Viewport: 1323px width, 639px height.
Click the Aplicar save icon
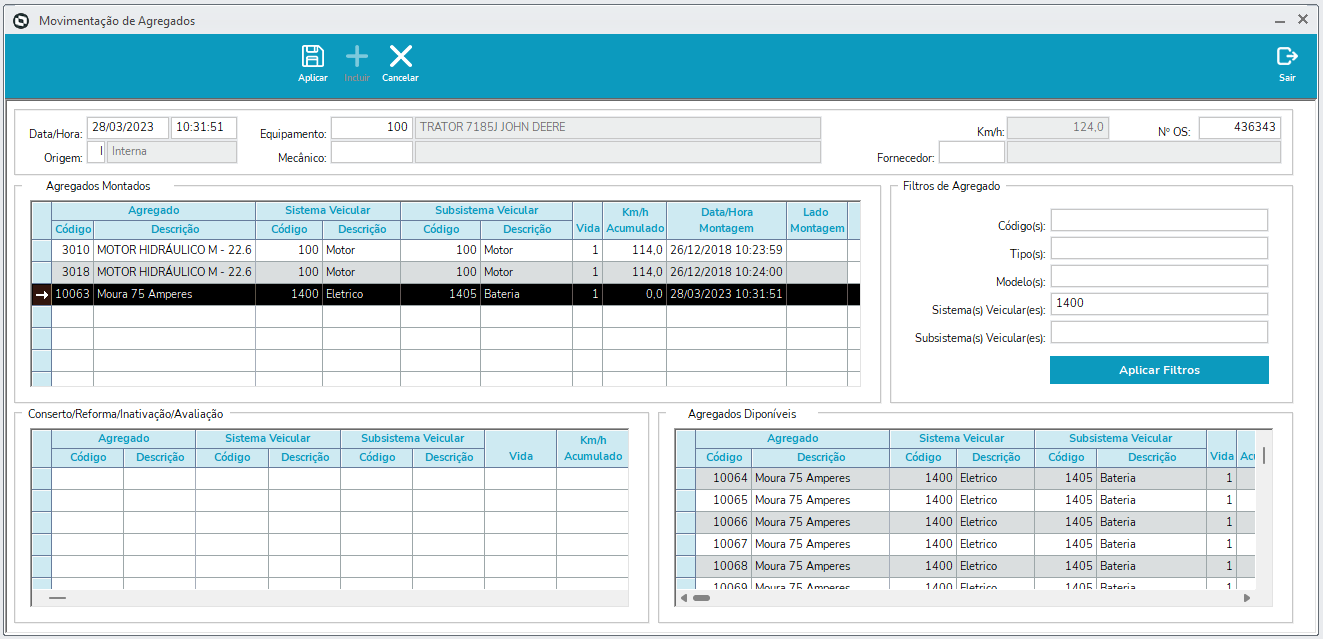tap(313, 57)
